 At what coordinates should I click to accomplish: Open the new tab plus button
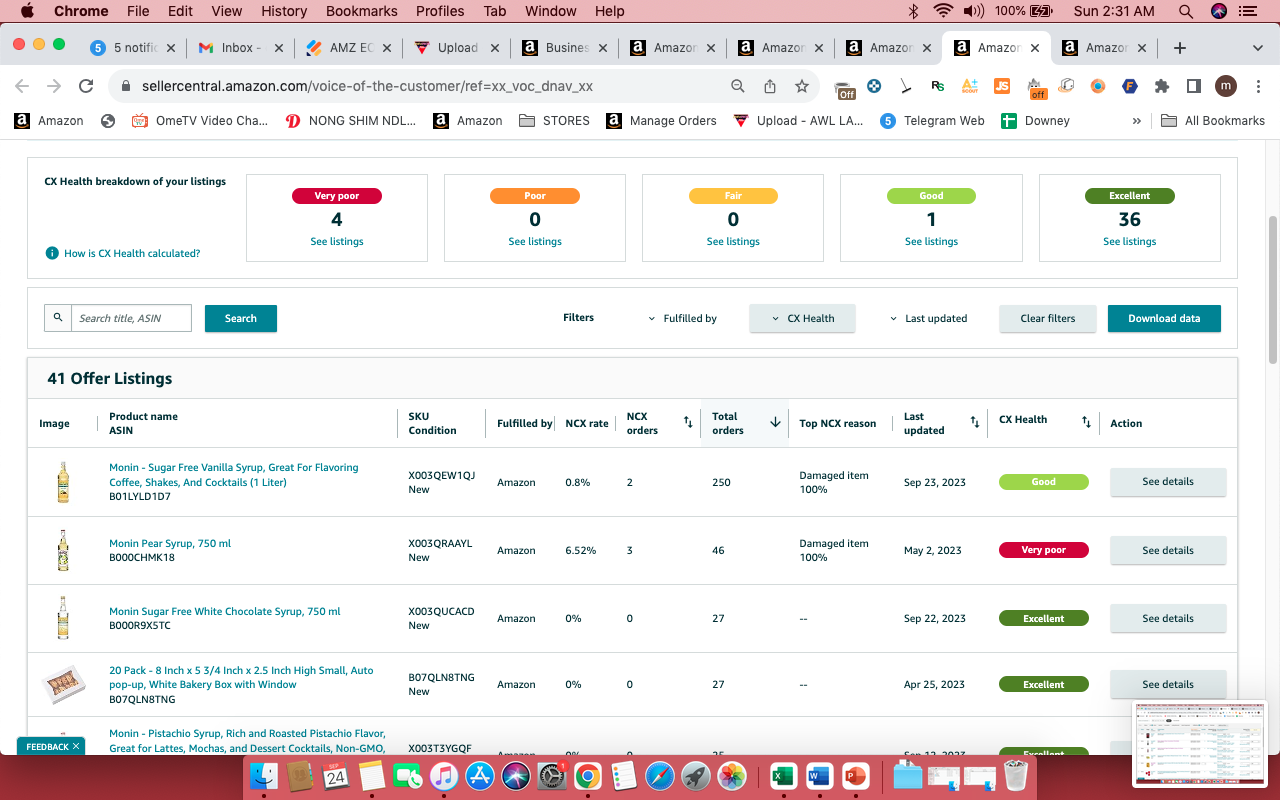coord(1180,48)
